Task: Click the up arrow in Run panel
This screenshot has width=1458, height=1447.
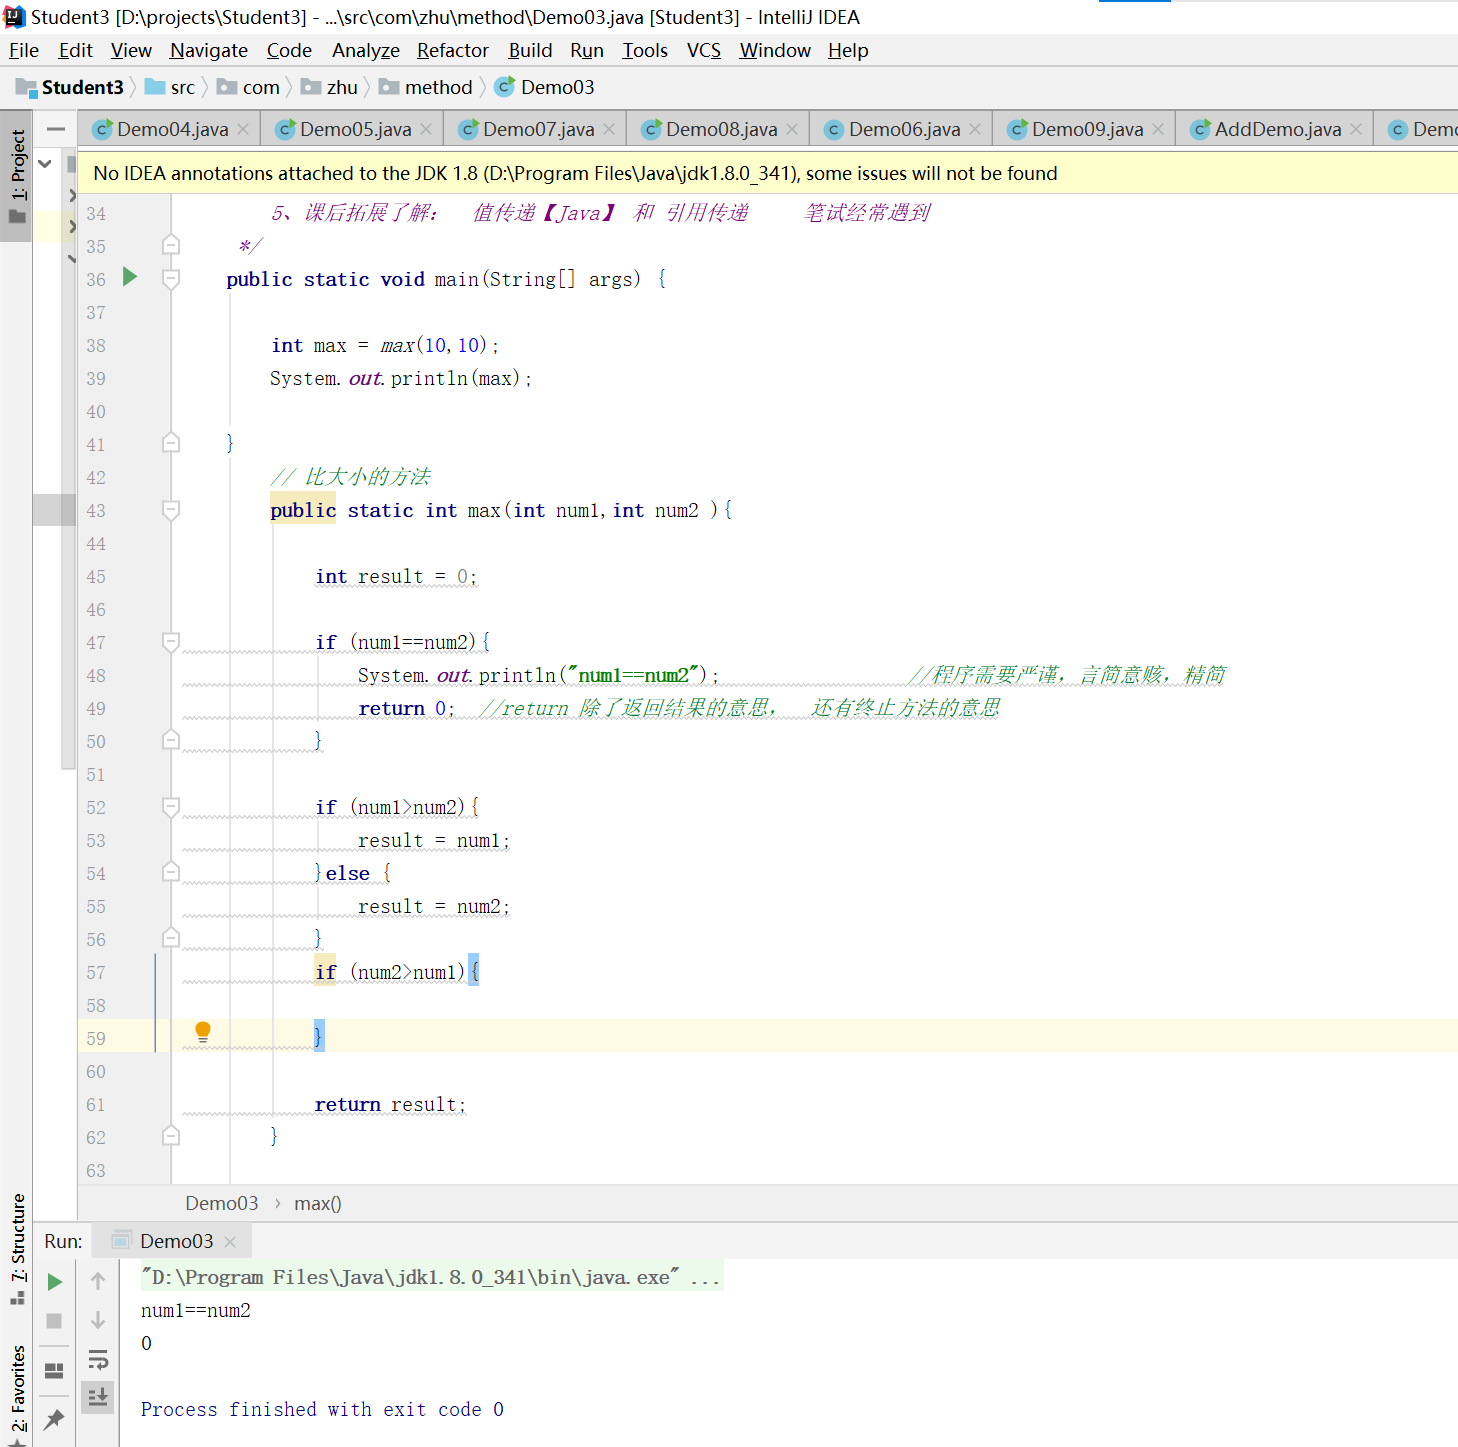Action: coord(98,1281)
